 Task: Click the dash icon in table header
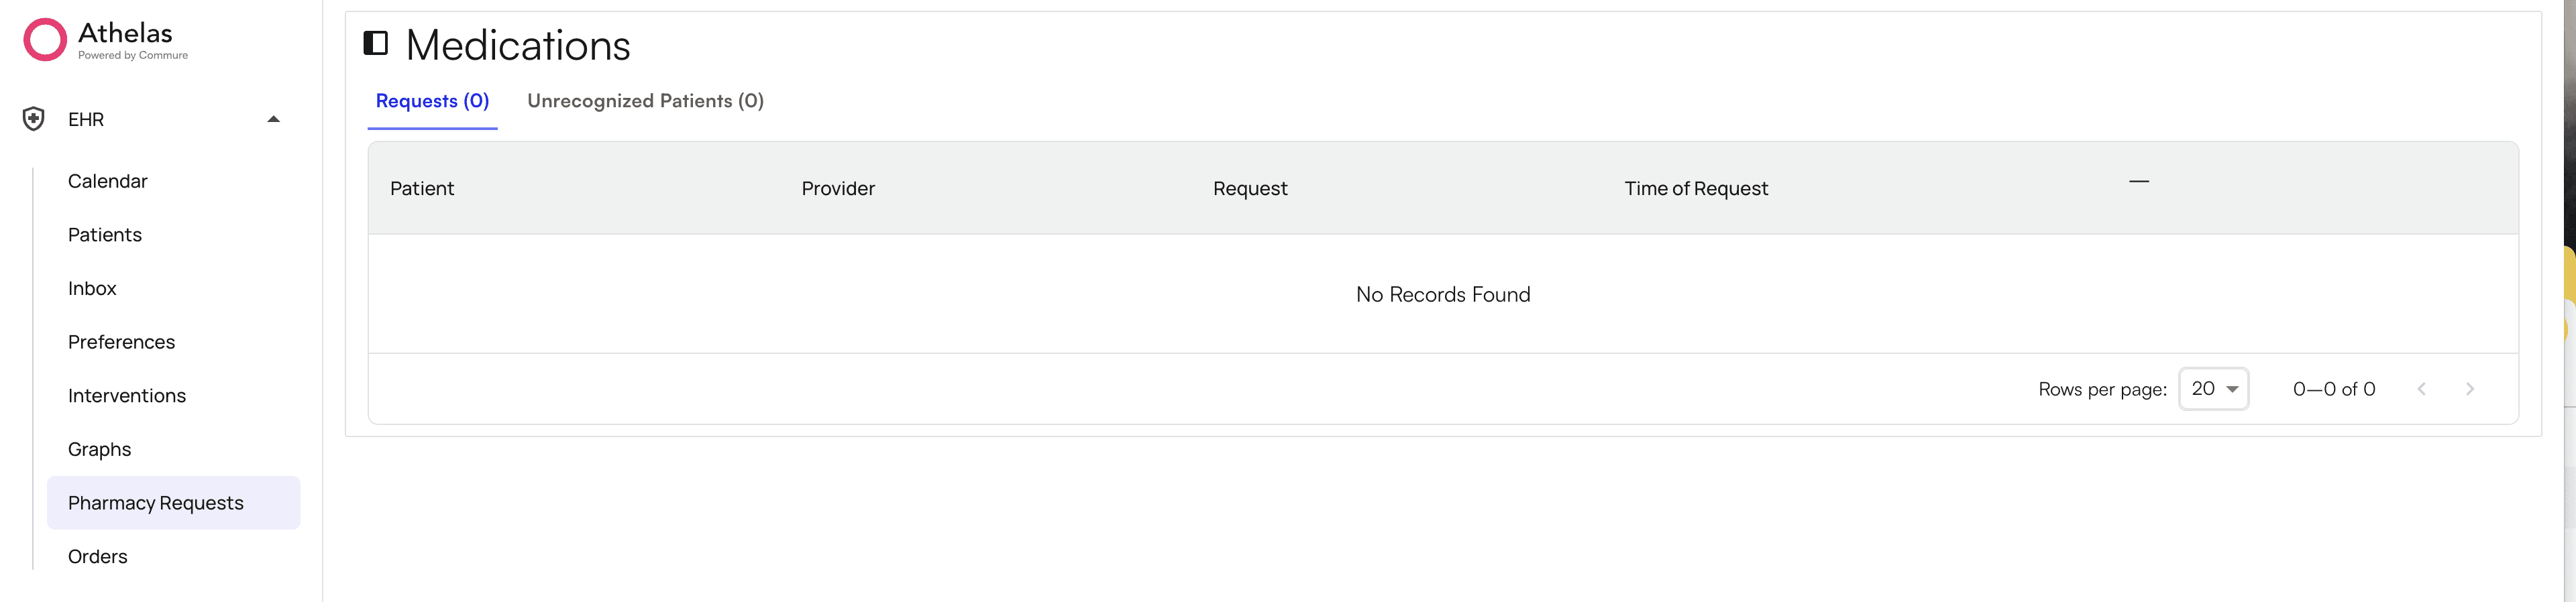point(2138,182)
